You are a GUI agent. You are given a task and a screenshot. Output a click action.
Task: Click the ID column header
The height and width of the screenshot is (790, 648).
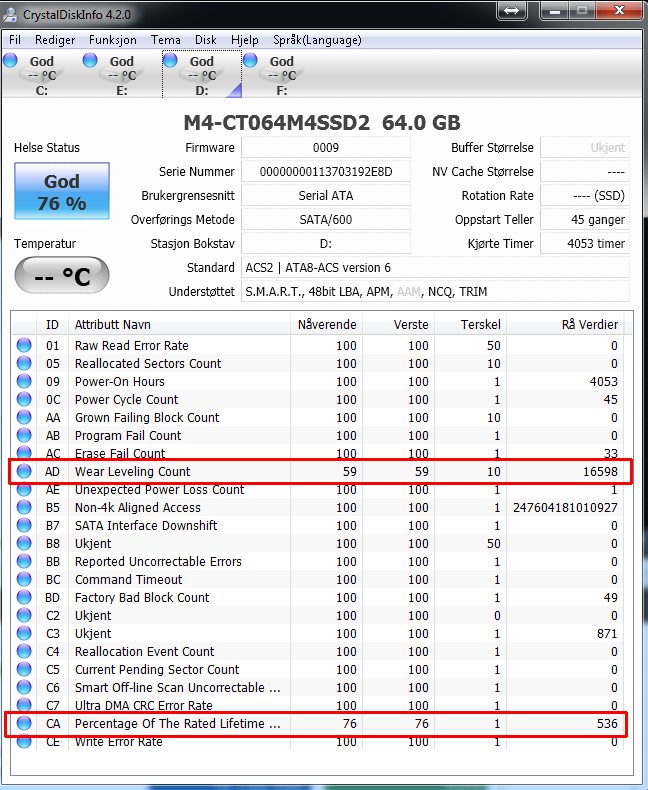[52, 324]
